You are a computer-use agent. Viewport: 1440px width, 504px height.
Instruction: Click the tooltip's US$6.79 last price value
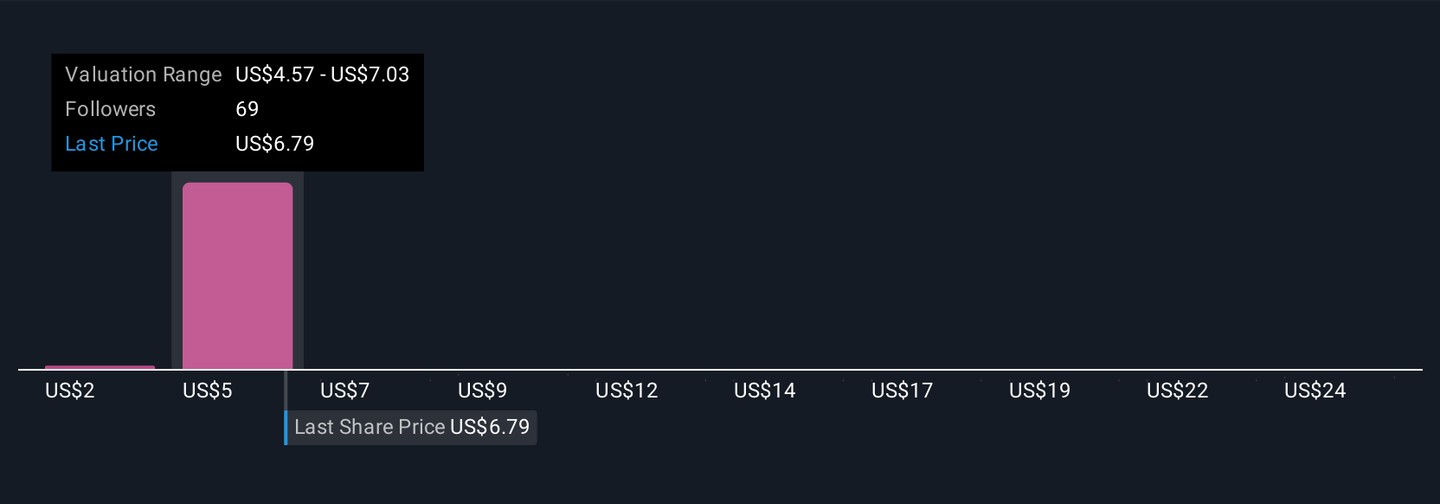[275, 144]
